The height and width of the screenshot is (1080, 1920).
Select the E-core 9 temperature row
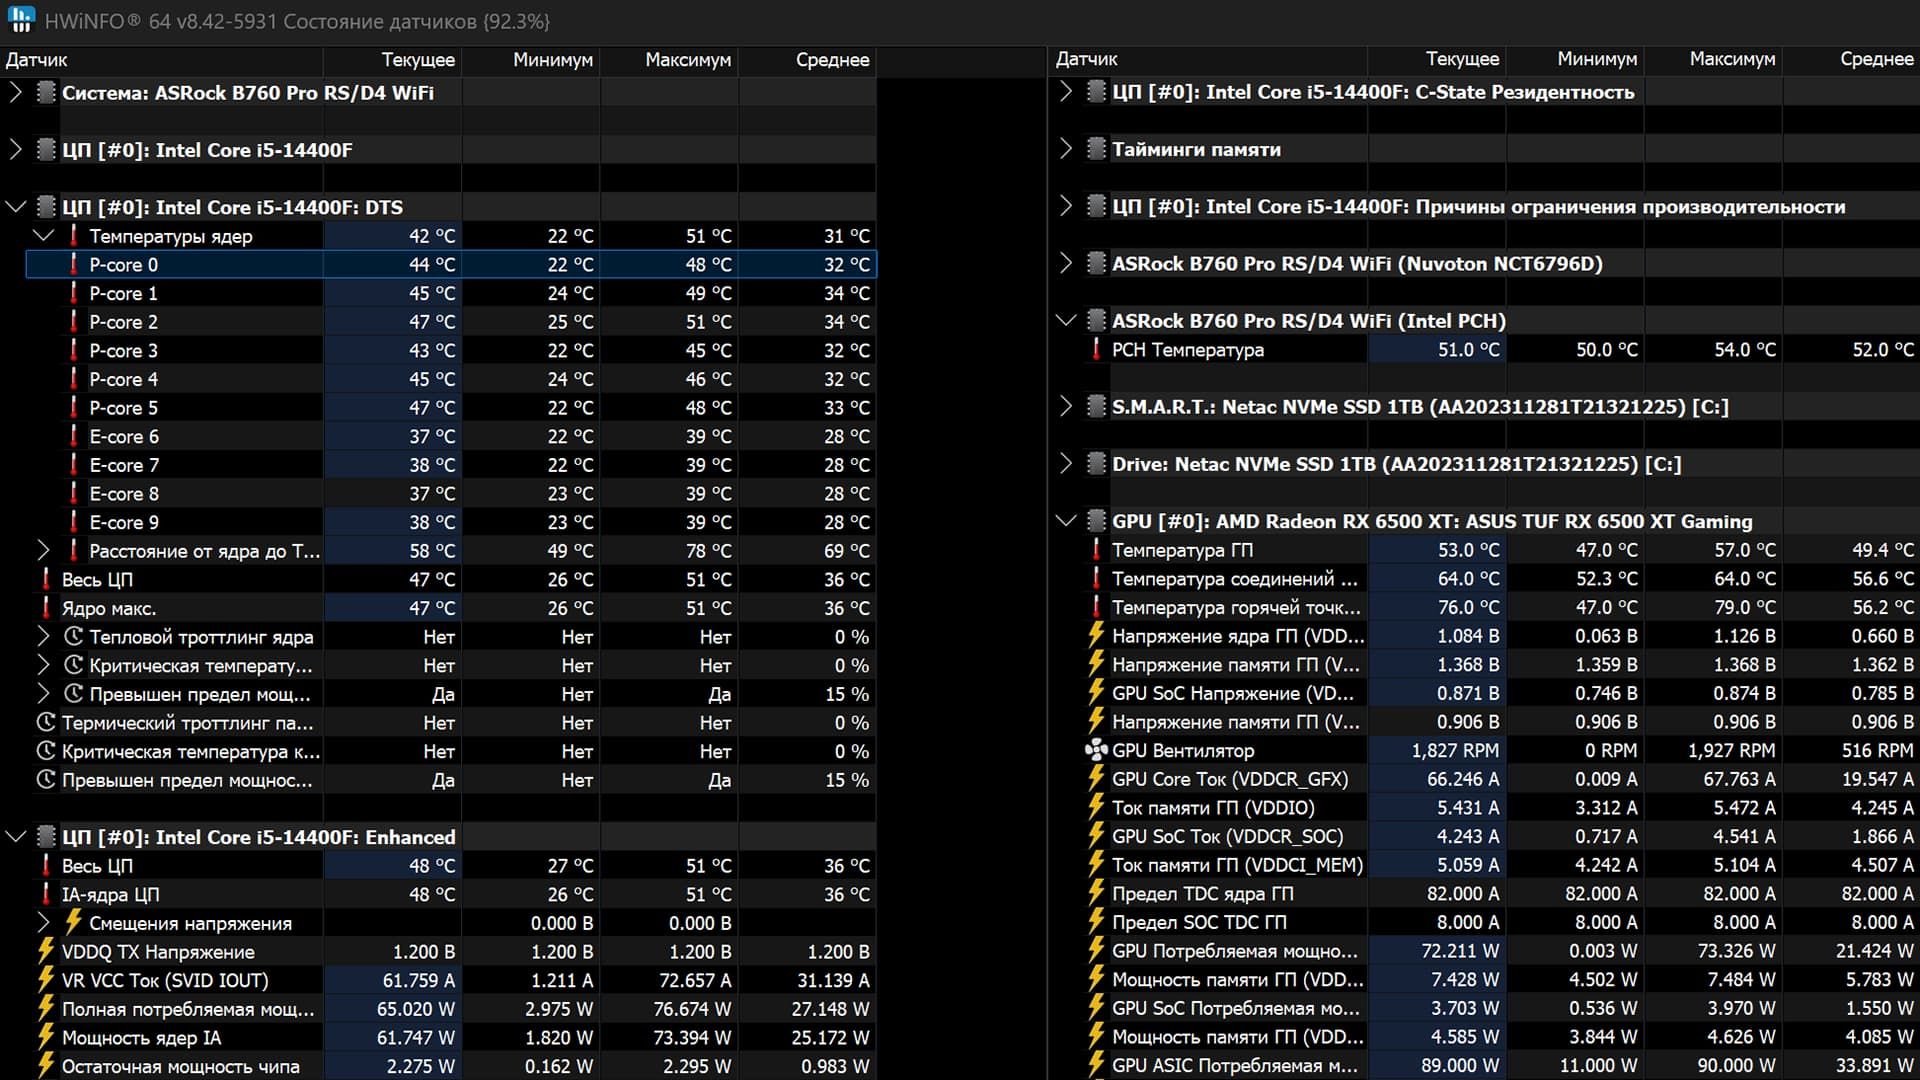[451, 522]
